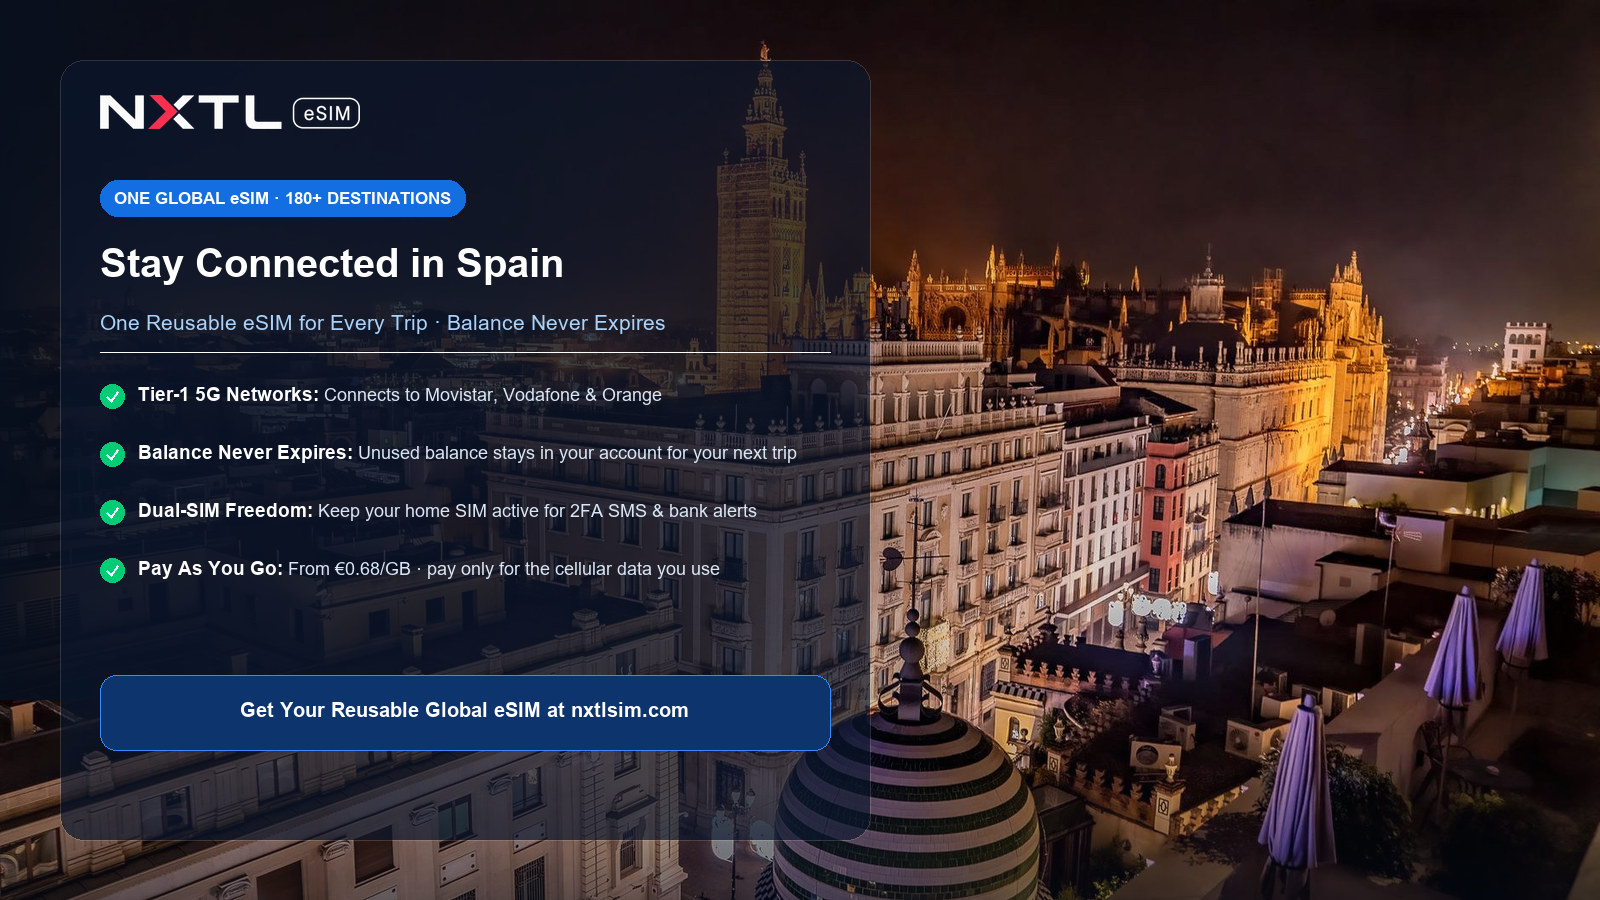Click the One Reusable eSIM for Every Trip subtitle
This screenshot has height=900, width=1600.
pyautogui.click(x=382, y=323)
